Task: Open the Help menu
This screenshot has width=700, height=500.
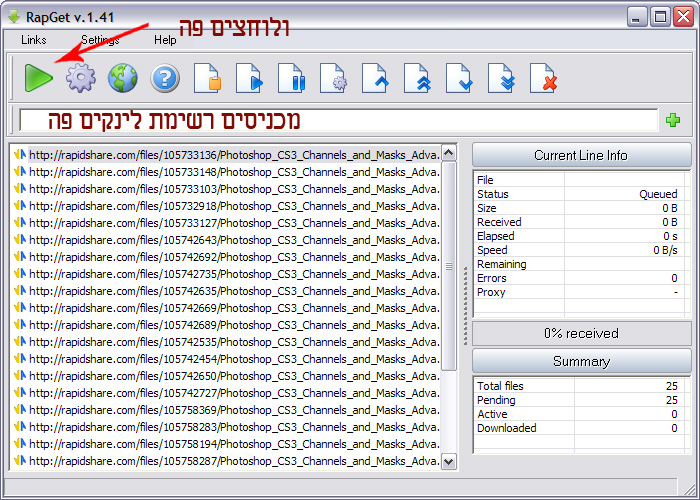Action: [x=165, y=40]
